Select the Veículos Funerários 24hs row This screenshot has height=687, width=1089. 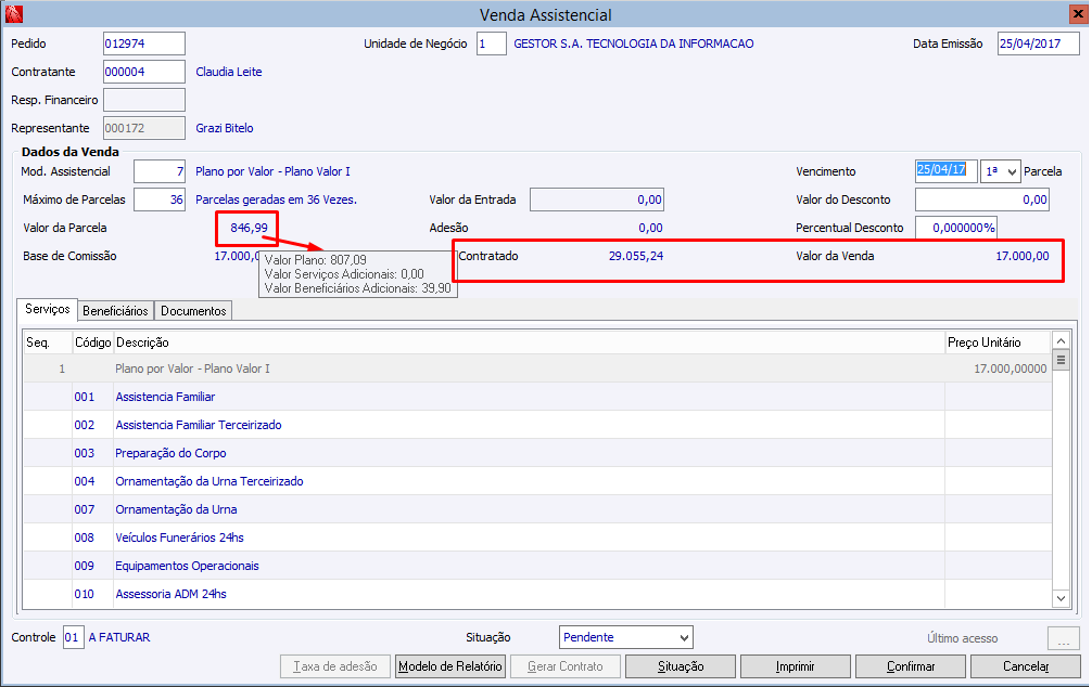coord(538,537)
